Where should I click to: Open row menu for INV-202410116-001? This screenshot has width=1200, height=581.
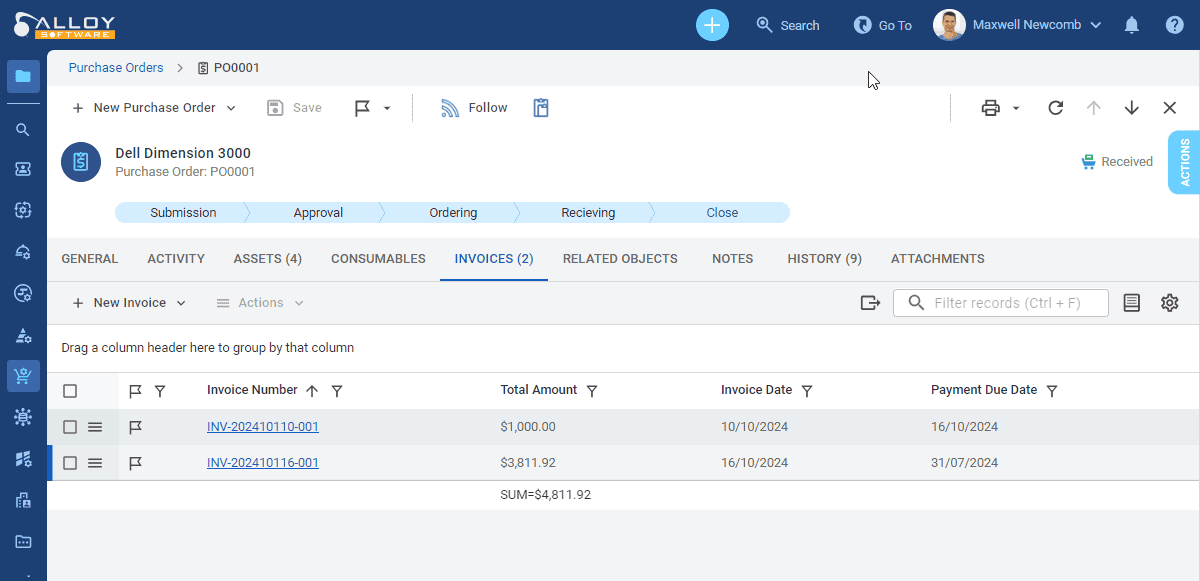95,463
